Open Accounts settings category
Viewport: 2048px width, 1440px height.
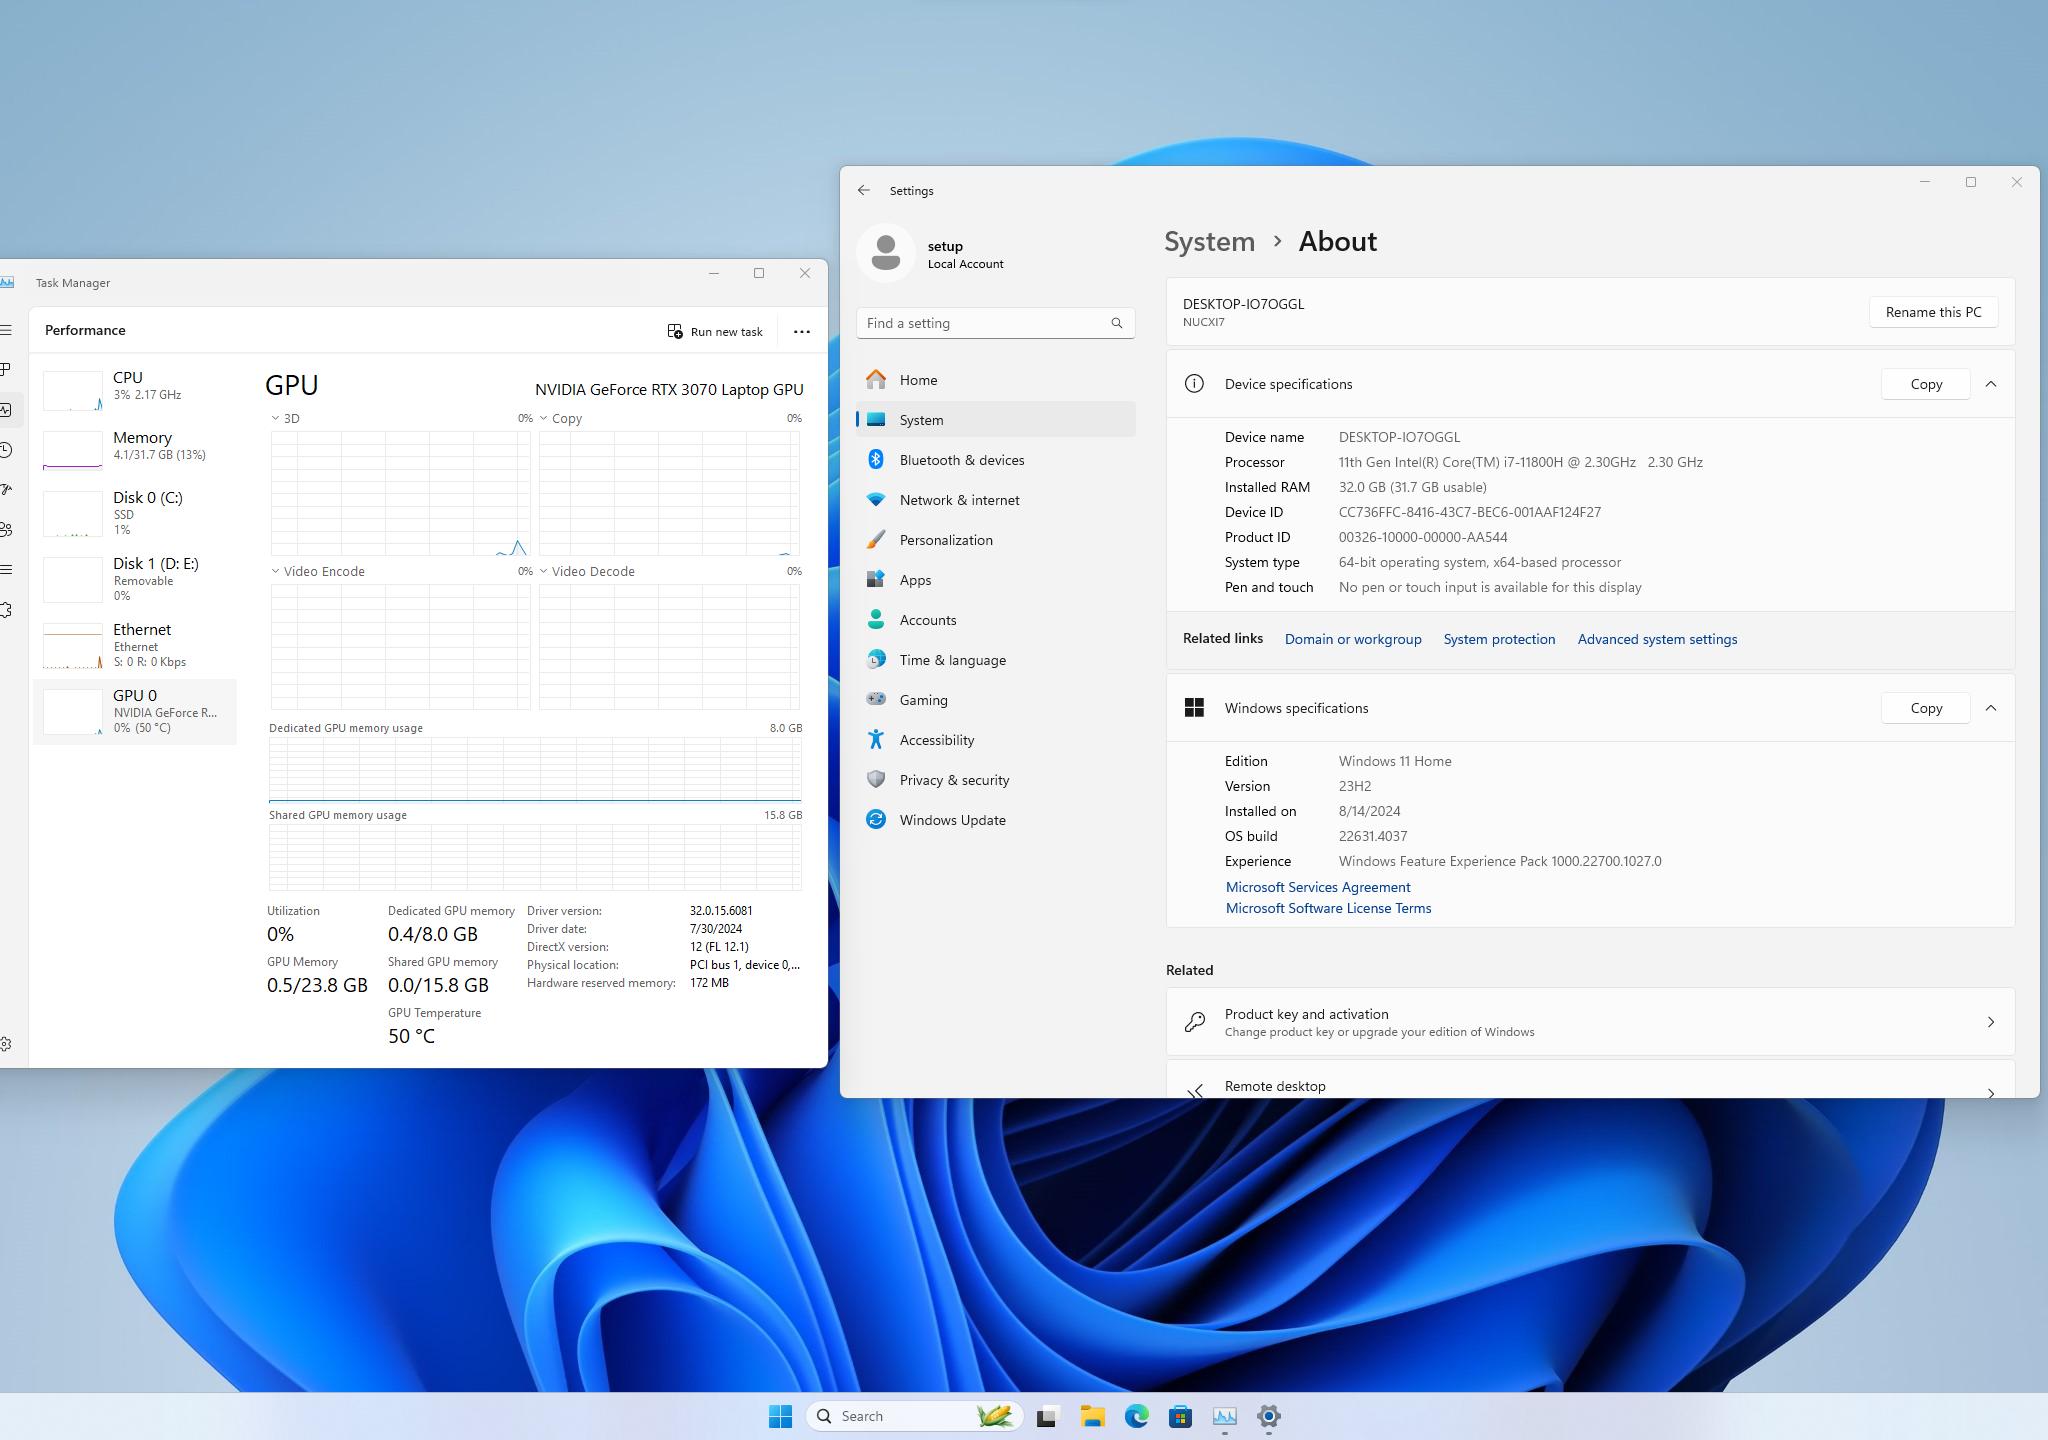[995, 620]
